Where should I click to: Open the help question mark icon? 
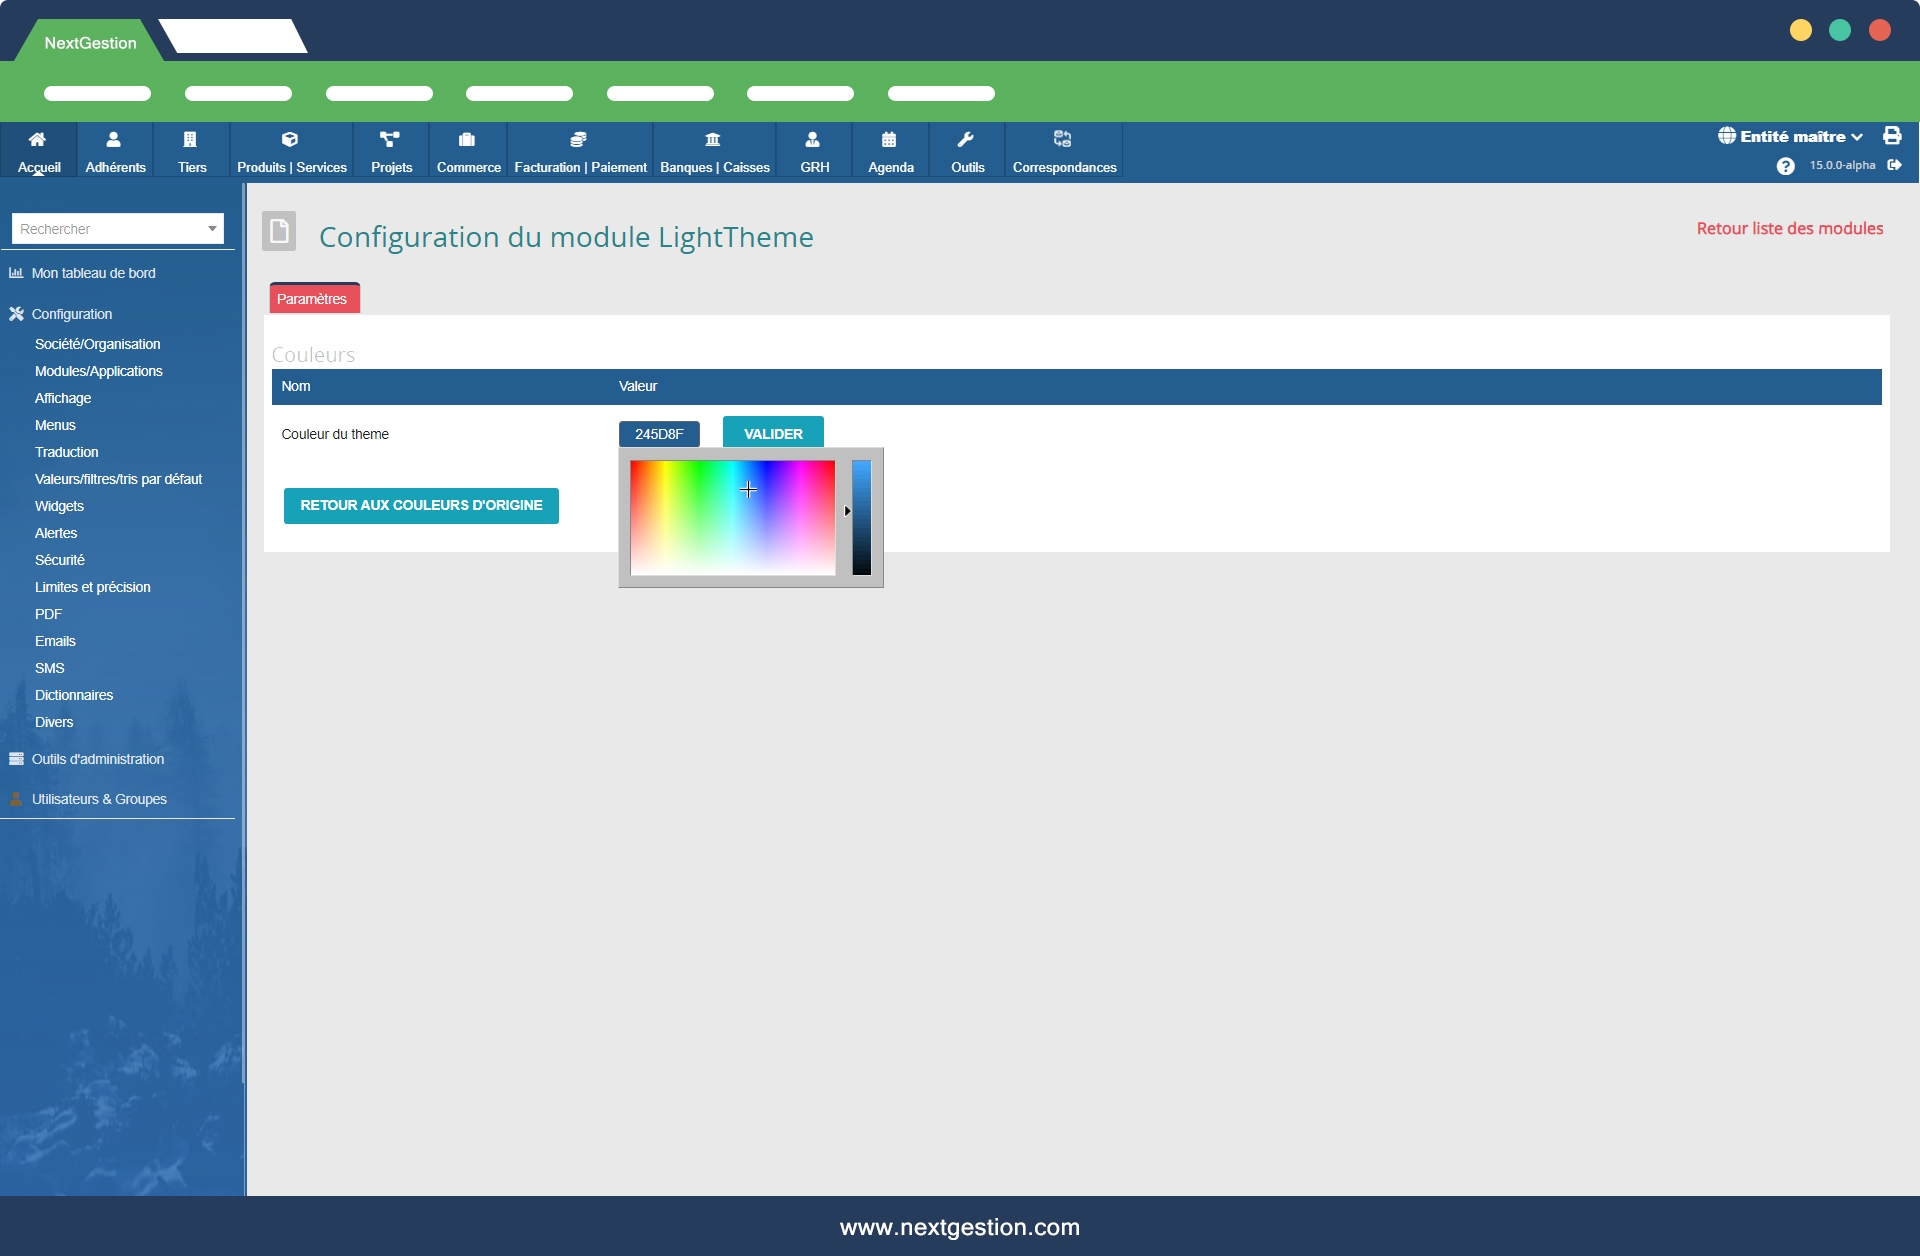click(x=1785, y=166)
